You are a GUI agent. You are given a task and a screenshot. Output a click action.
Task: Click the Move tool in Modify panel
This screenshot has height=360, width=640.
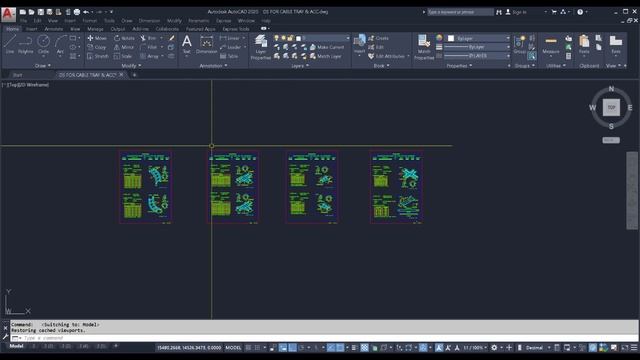pos(97,38)
